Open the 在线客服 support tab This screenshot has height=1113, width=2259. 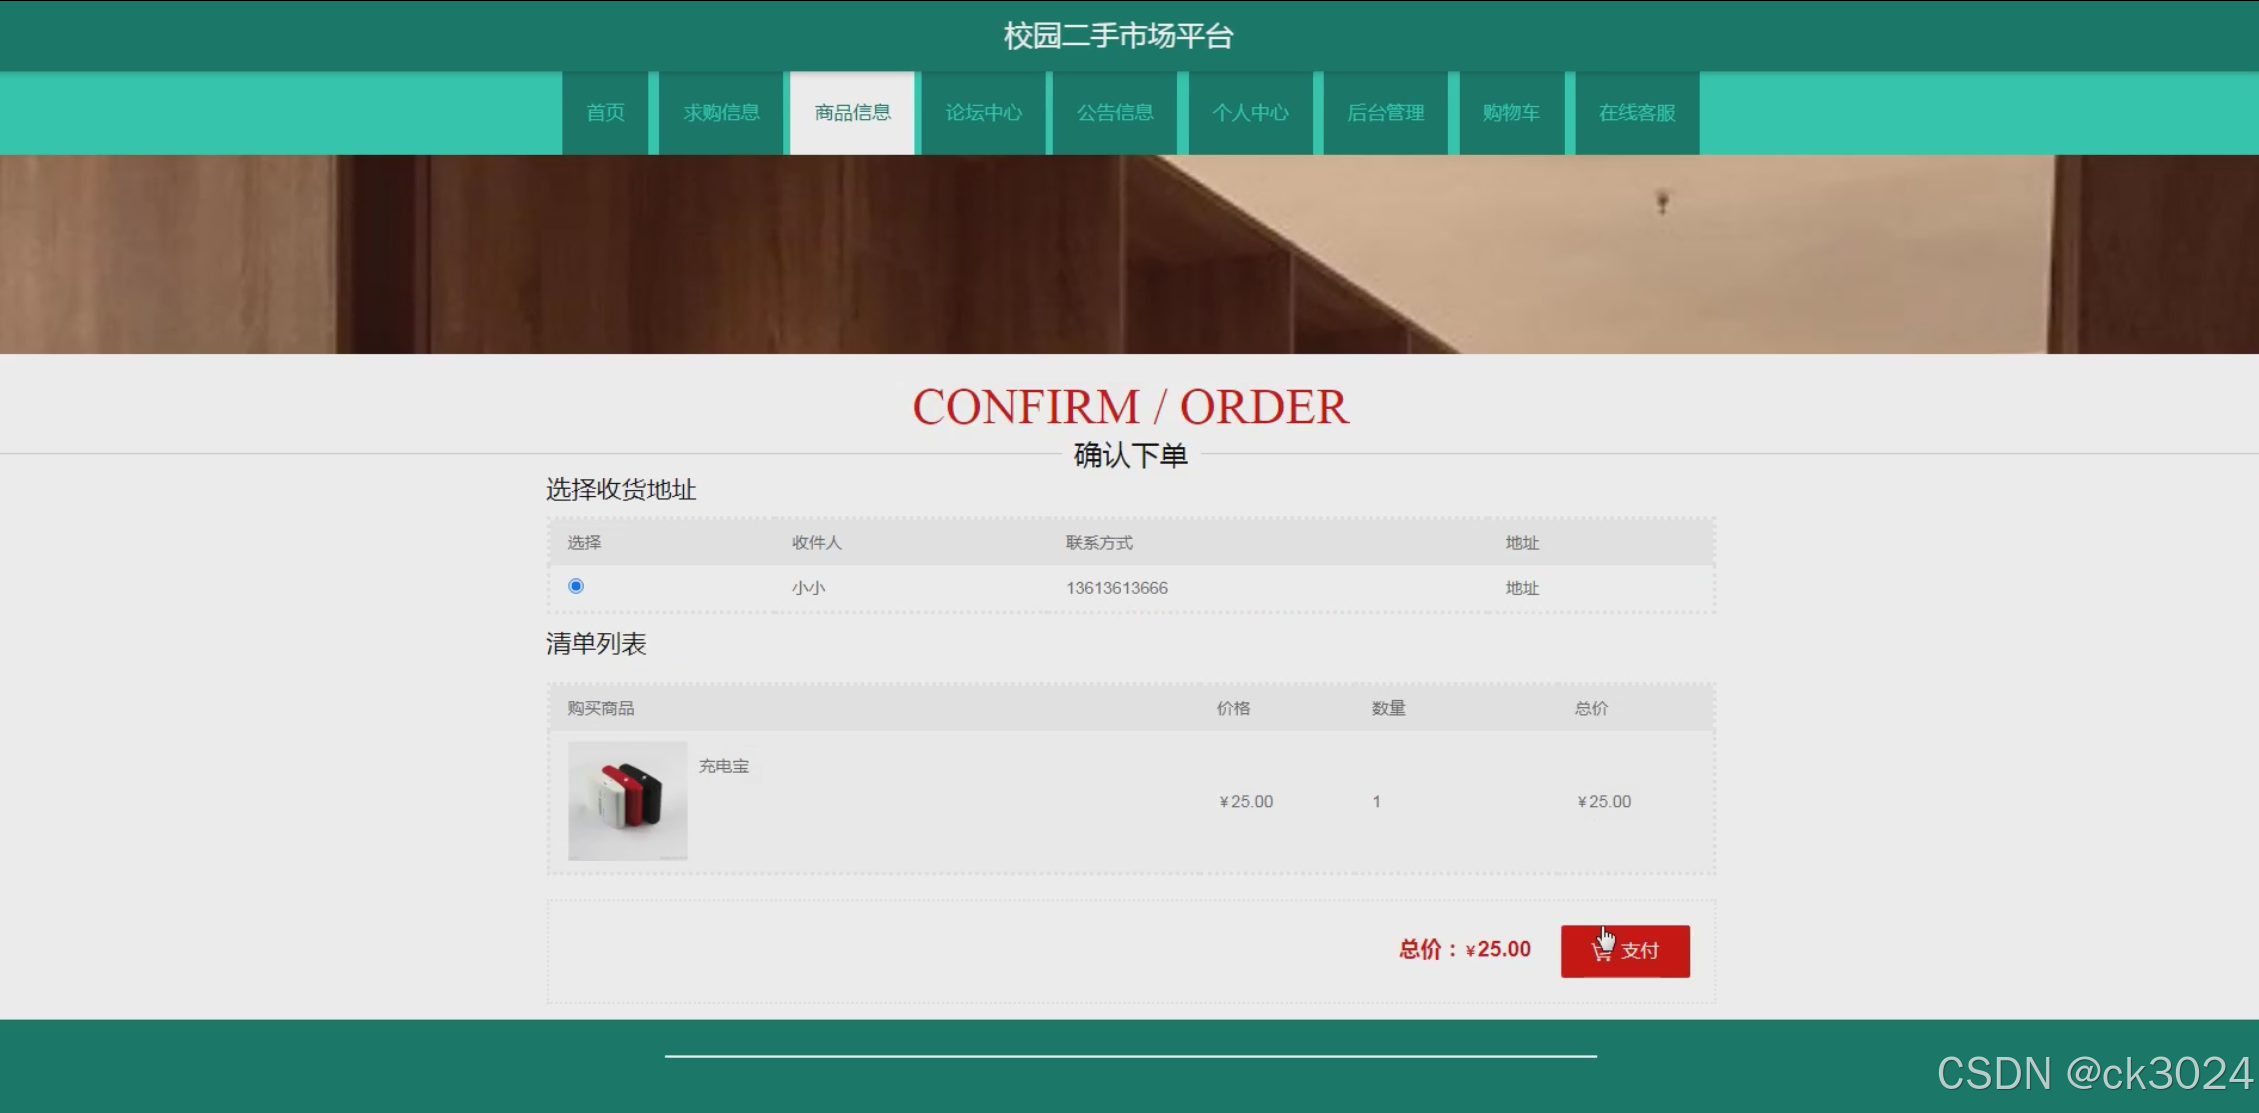click(1637, 113)
